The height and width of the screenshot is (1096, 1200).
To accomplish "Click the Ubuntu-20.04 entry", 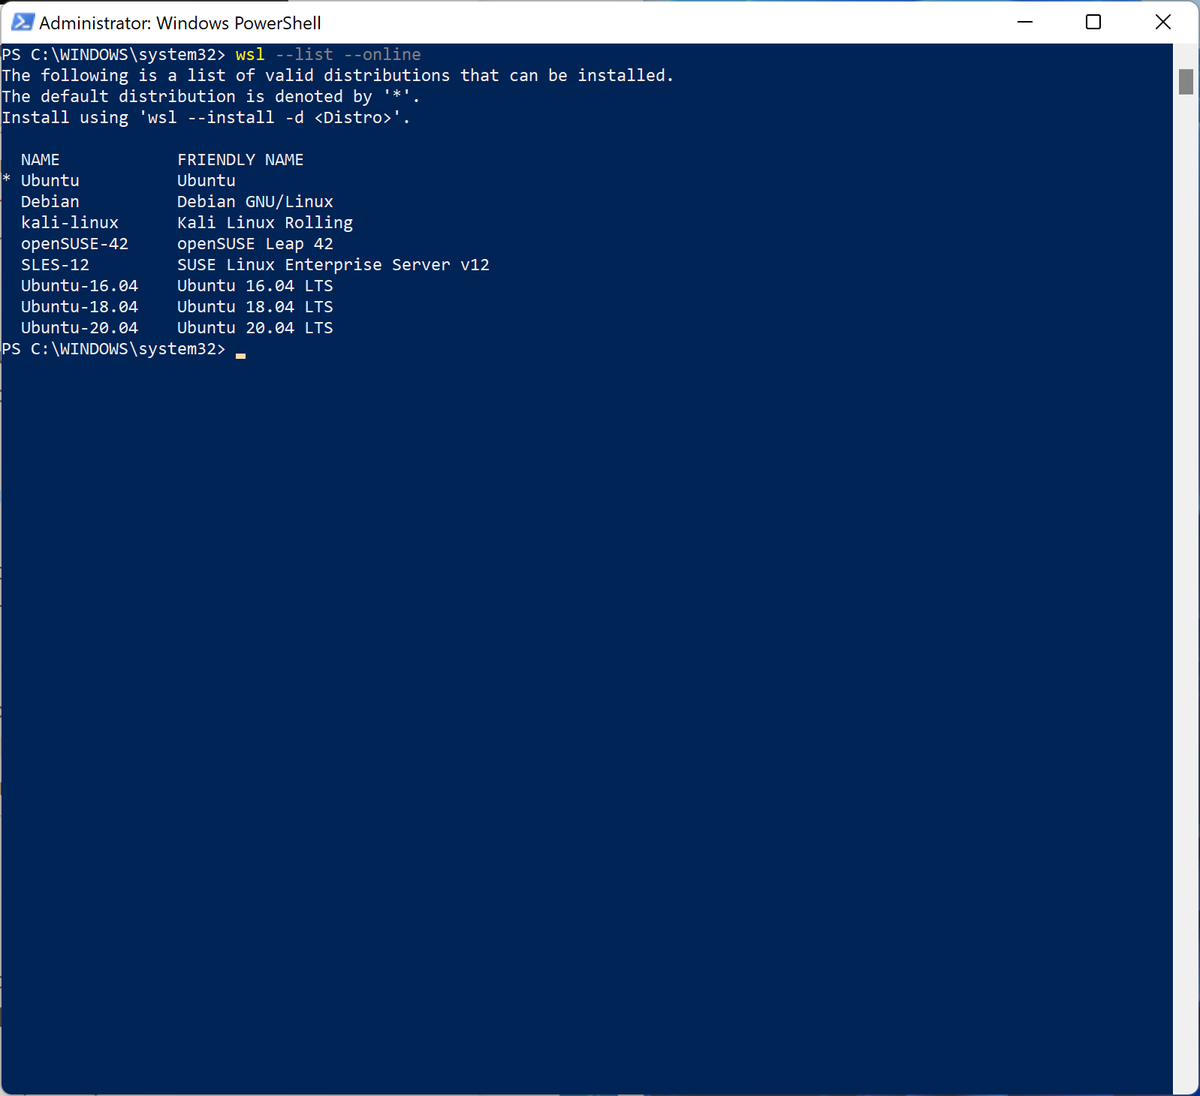I will (79, 327).
